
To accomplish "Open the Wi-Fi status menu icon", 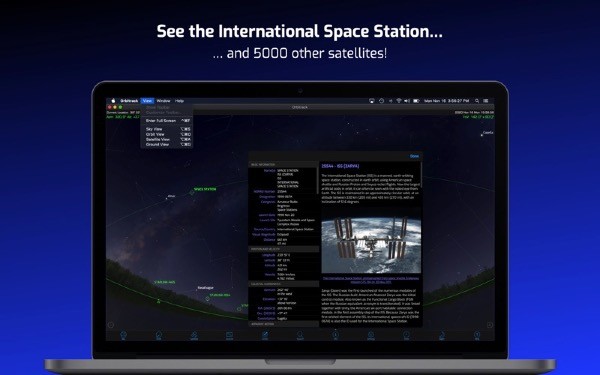I will (399, 101).
